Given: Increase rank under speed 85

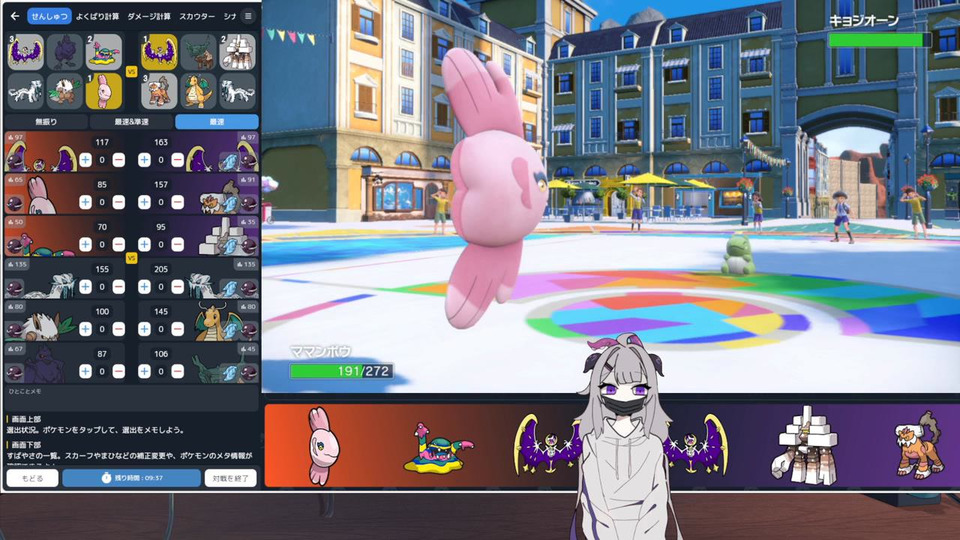Looking at the screenshot, I should [x=85, y=202].
